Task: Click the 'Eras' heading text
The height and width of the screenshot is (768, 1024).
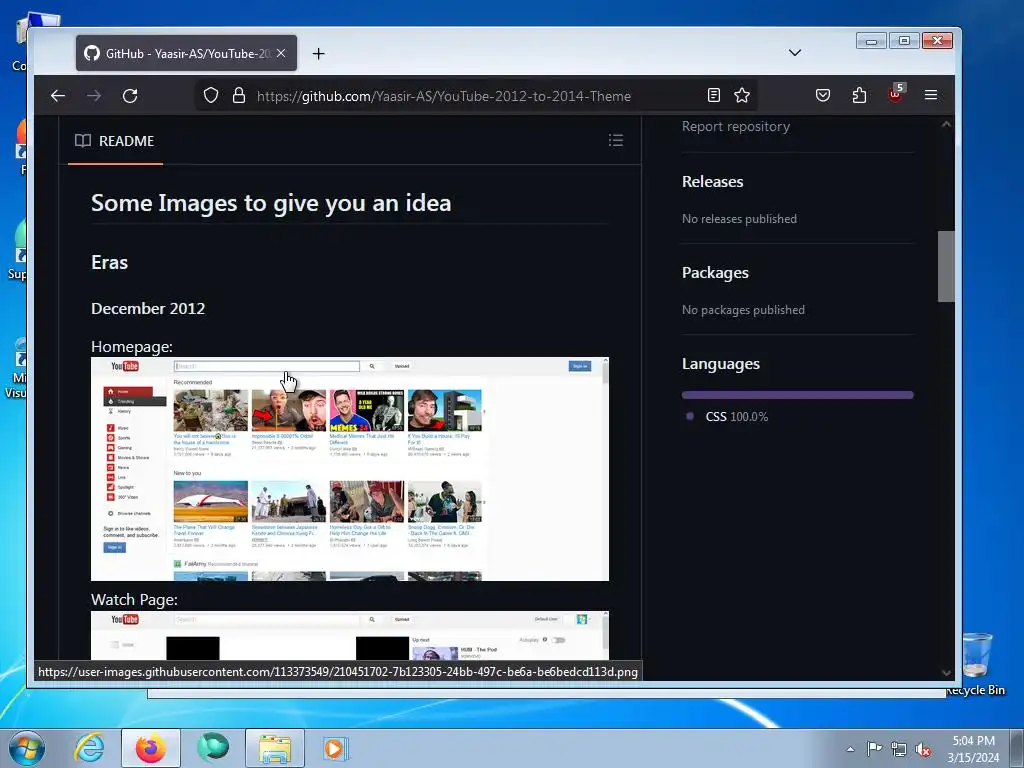Action: click(x=110, y=263)
